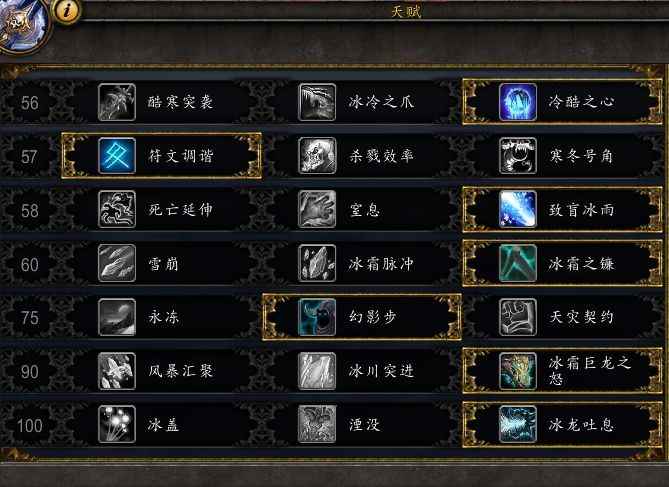Select the 冰冷之爪 talent icon
Screen dimensions: 669x487
317,102
